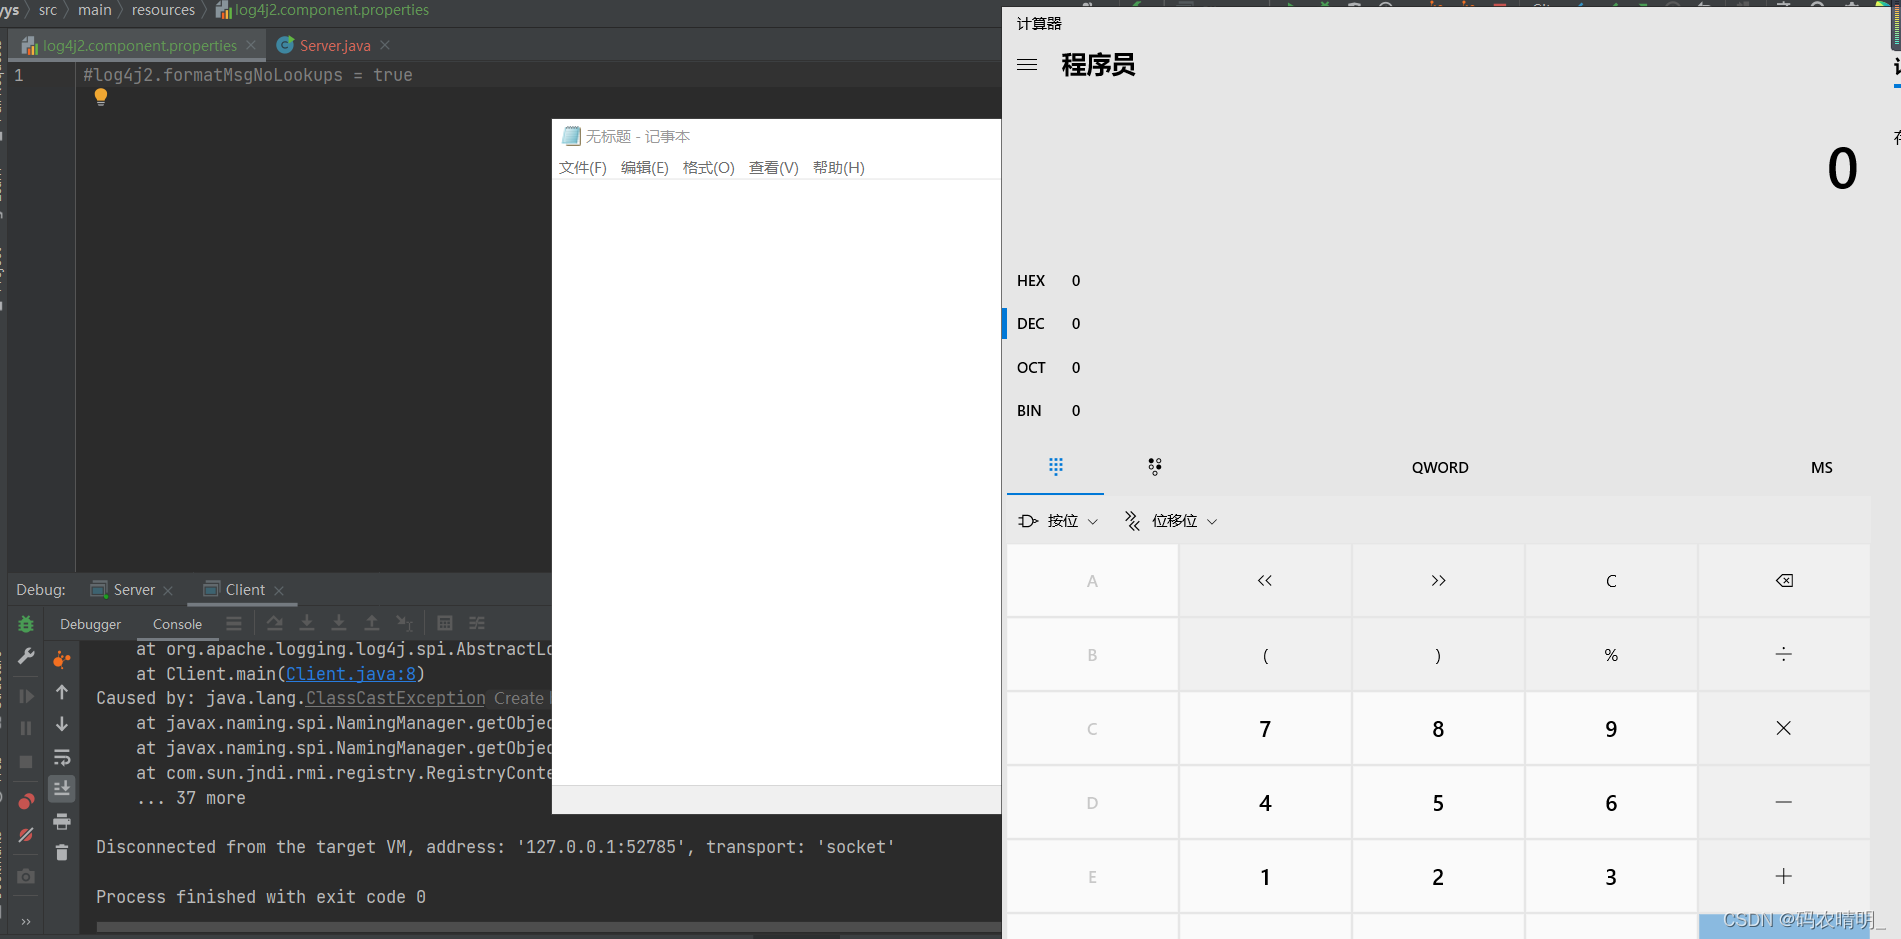Click the Trace Current Stream Chain icon
The image size is (1901, 939).
477,623
